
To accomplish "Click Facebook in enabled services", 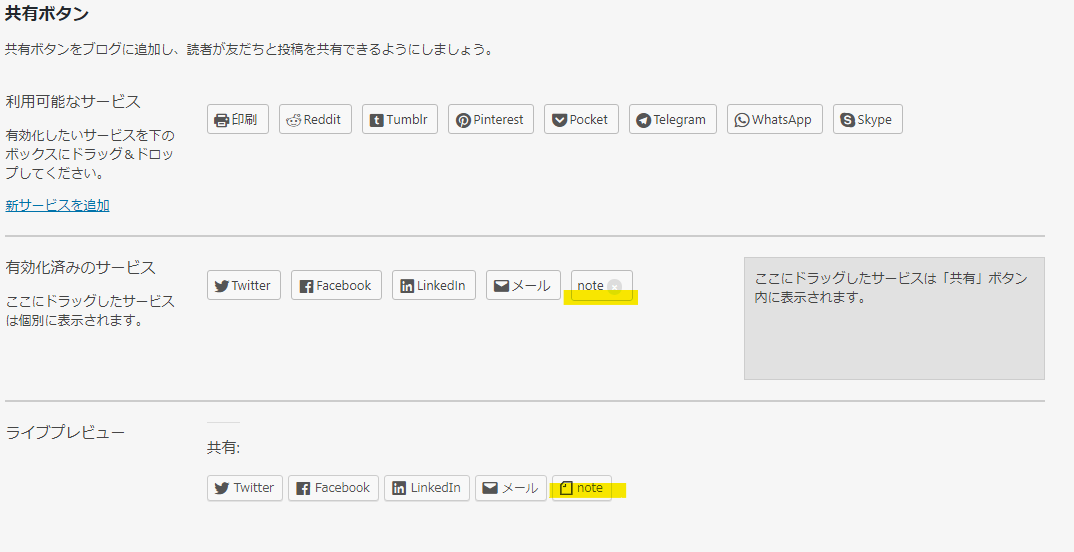I will point(336,286).
